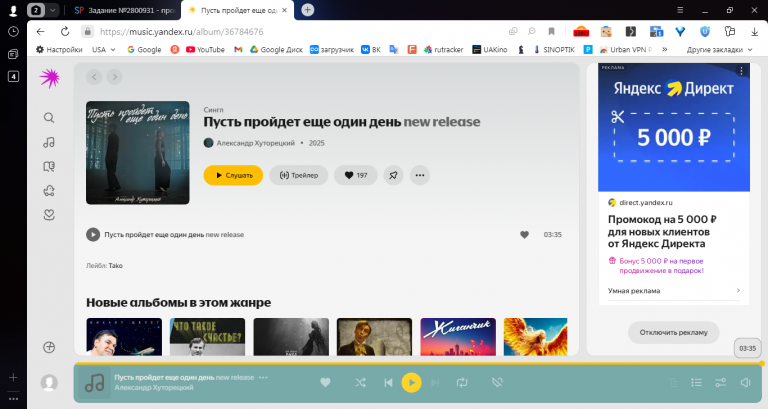The height and width of the screenshot is (409, 768).
Task: Click the single's cover art image
Action: [138, 153]
